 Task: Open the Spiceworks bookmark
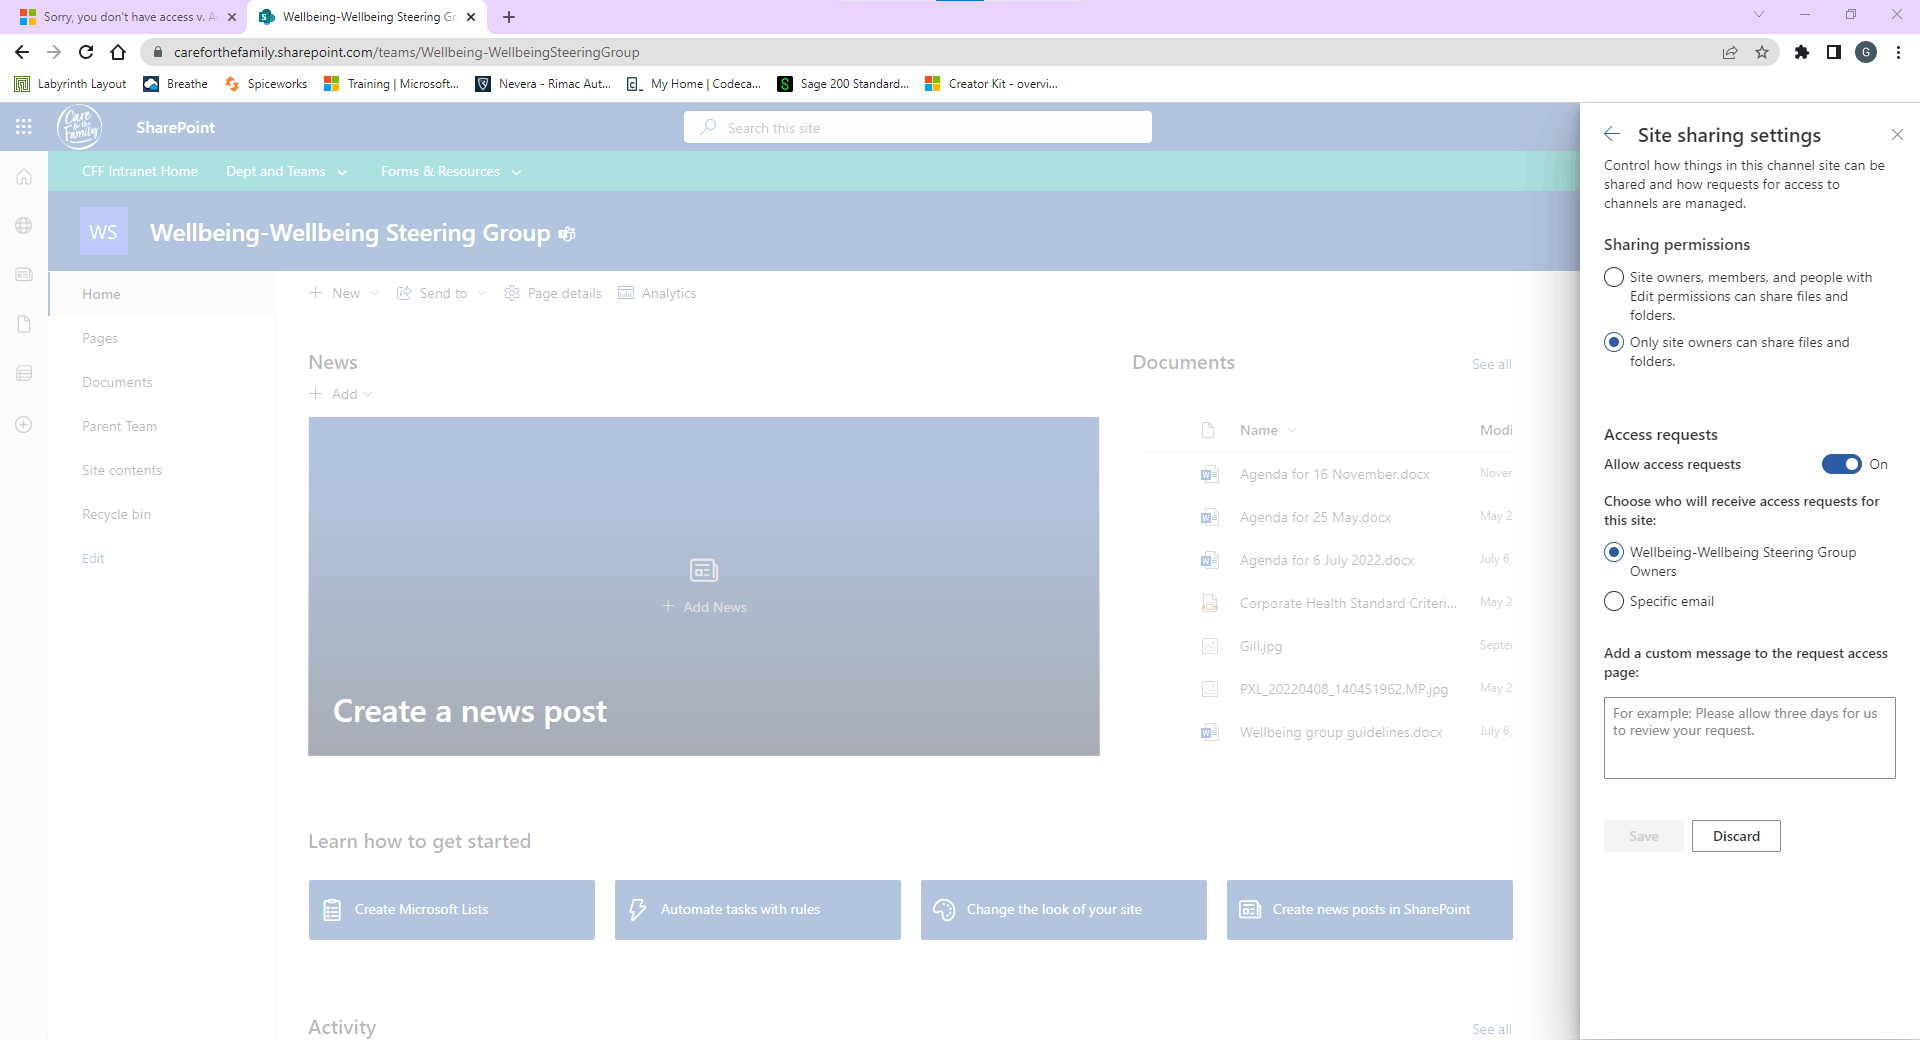pos(266,84)
